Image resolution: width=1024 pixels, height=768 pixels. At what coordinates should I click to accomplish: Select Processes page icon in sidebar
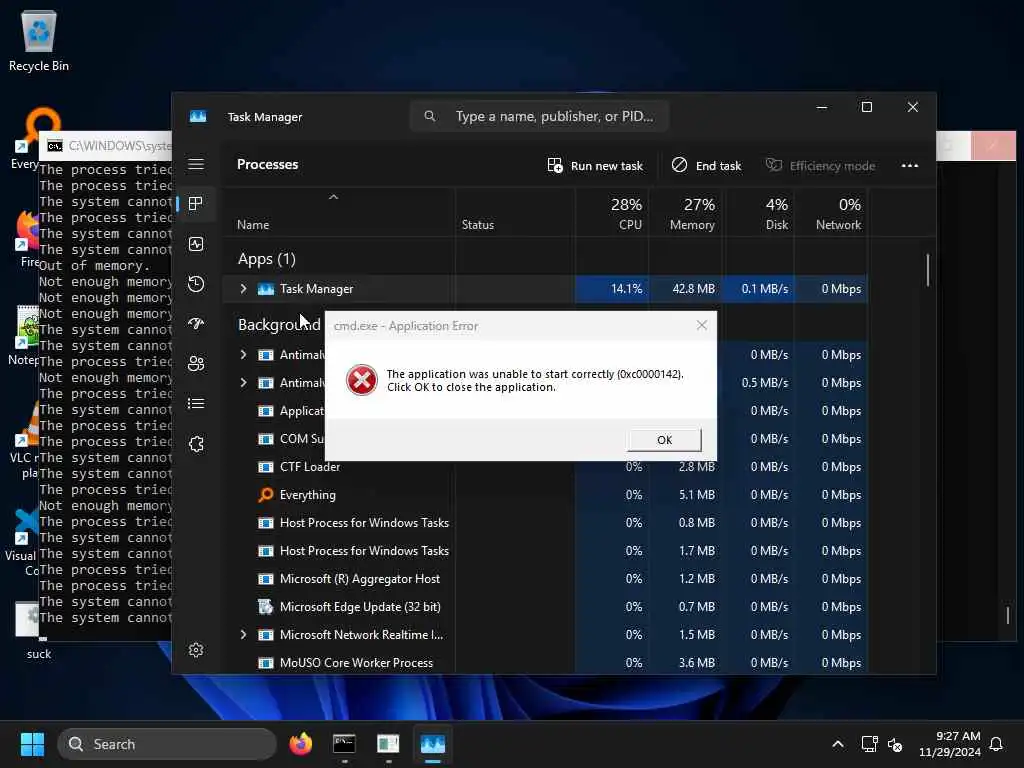(x=195, y=204)
